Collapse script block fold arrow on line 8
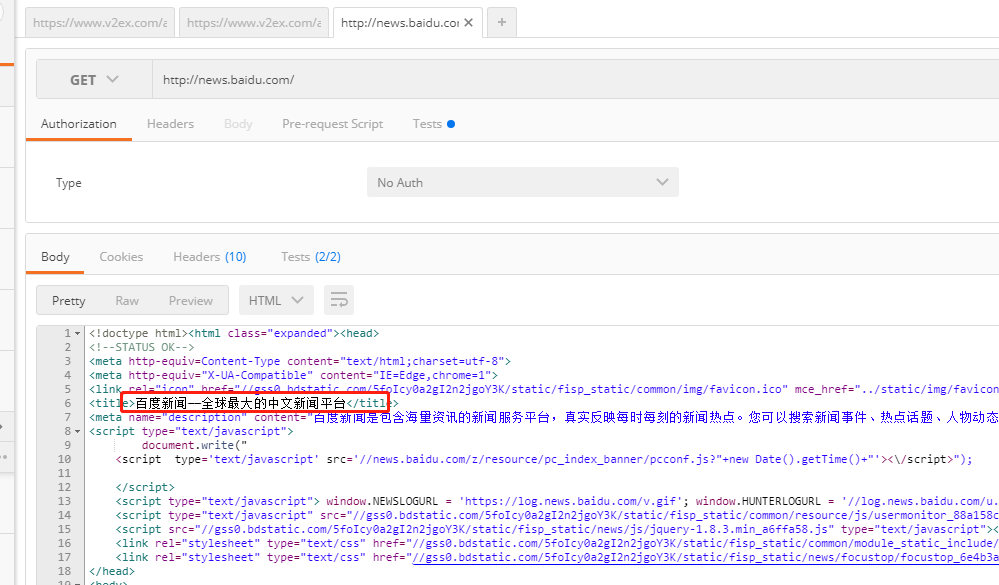 [x=78, y=431]
